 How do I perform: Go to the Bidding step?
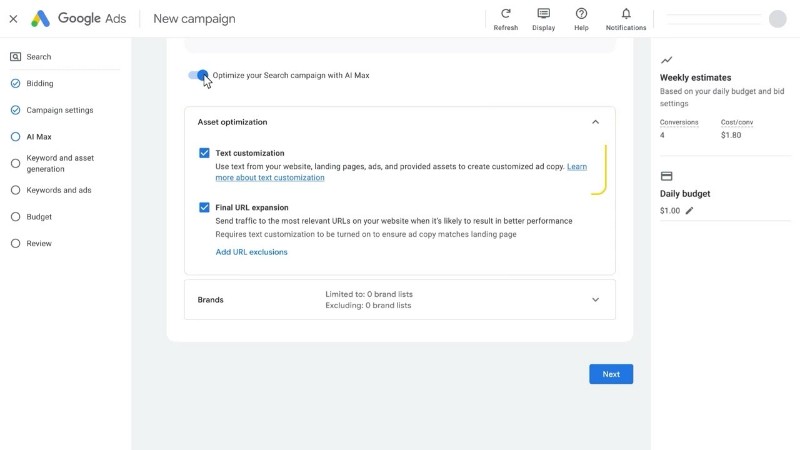click(x=40, y=84)
